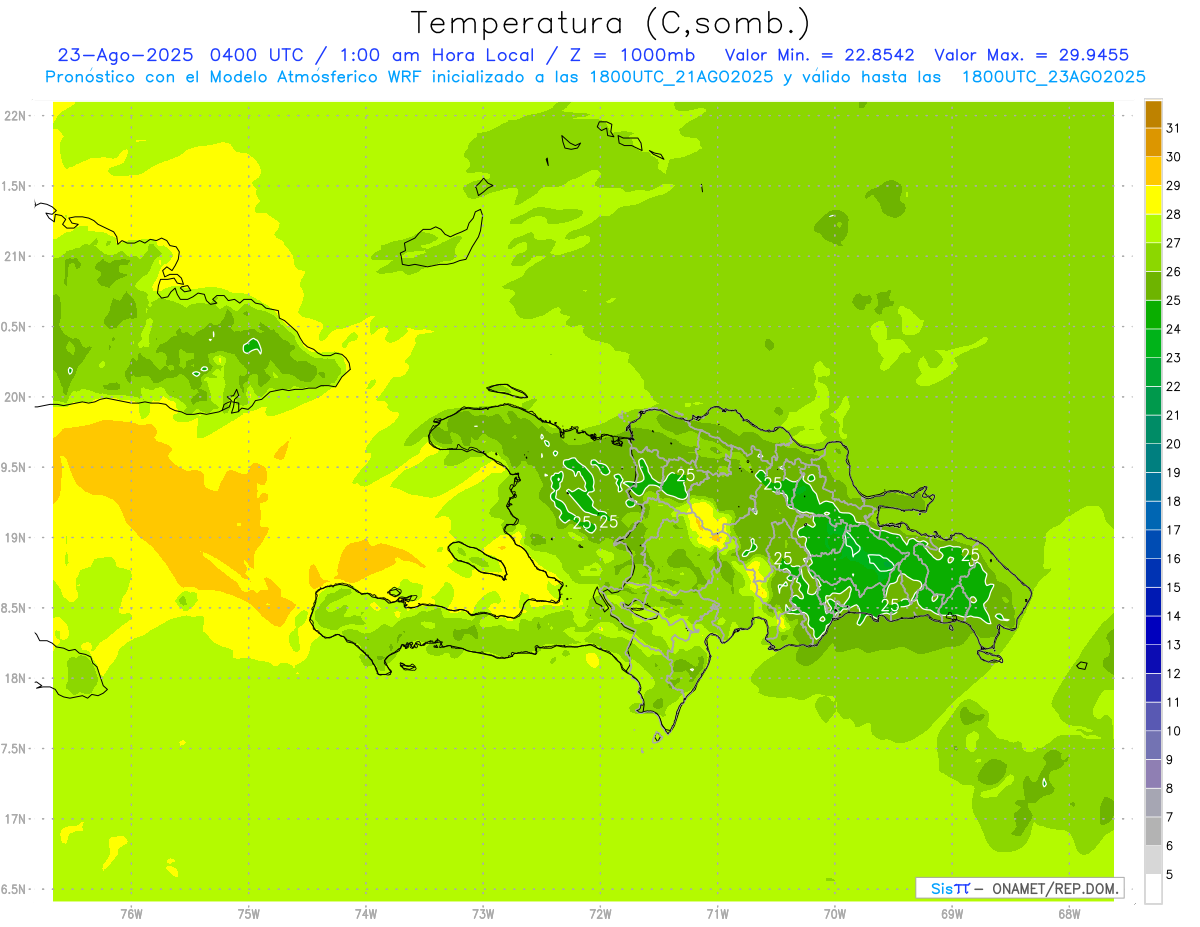Click the gray legend band between 6 and 7
The height and width of the screenshot is (927, 1200).
coord(1153,831)
